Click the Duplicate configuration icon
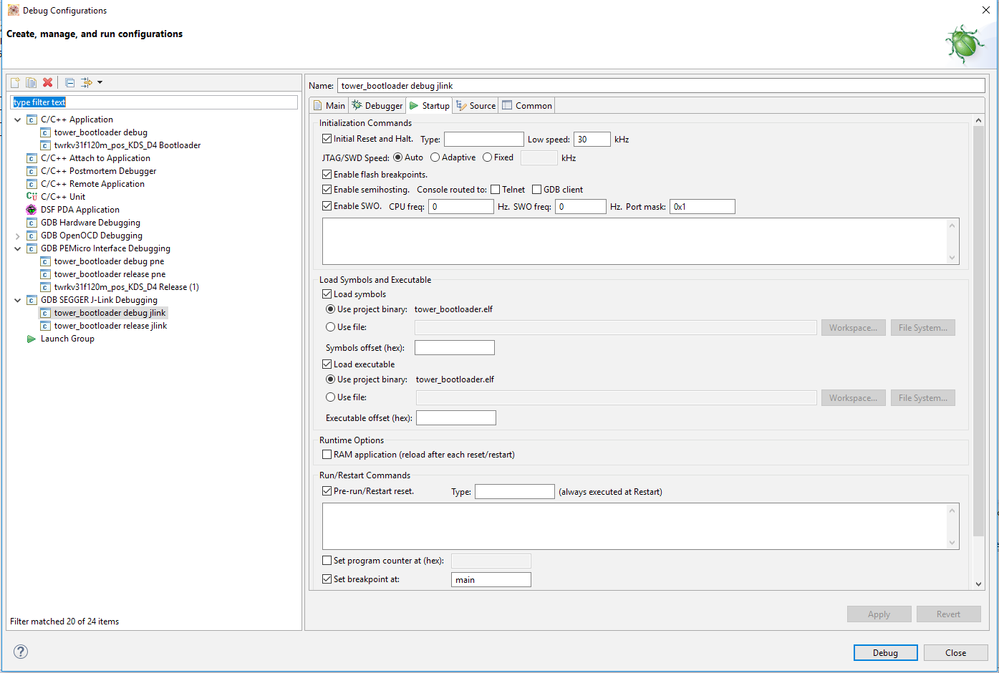999x673 pixels. coord(31,83)
